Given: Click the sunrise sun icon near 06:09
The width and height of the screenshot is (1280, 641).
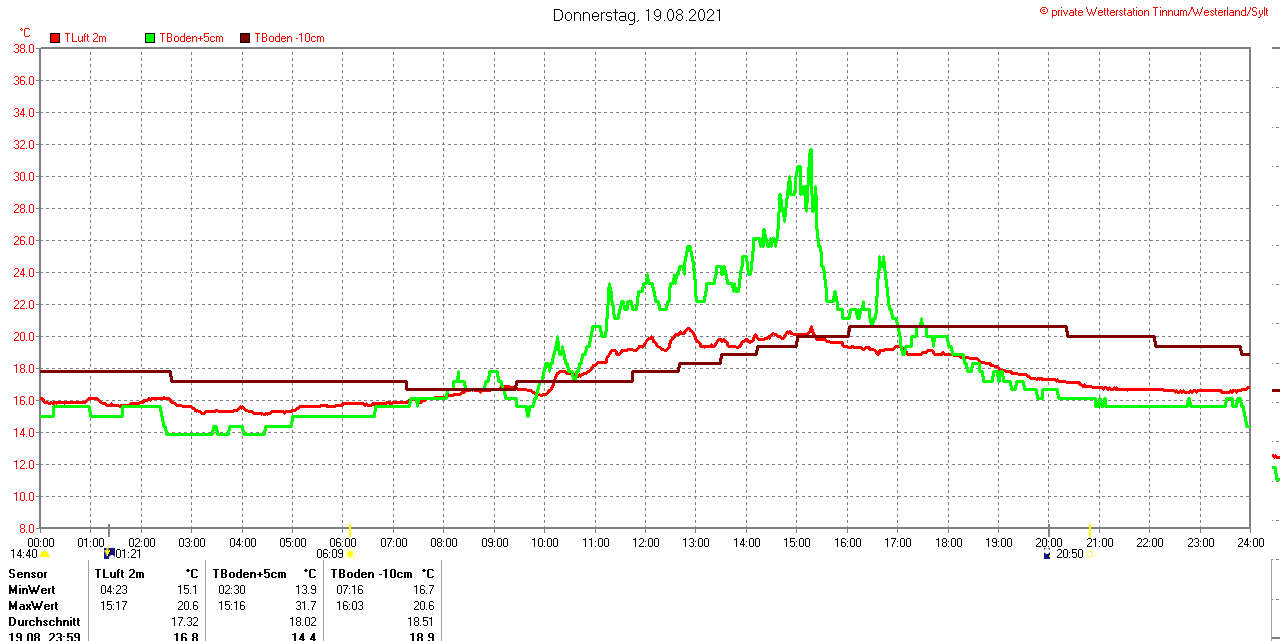Looking at the screenshot, I should (x=350, y=554).
